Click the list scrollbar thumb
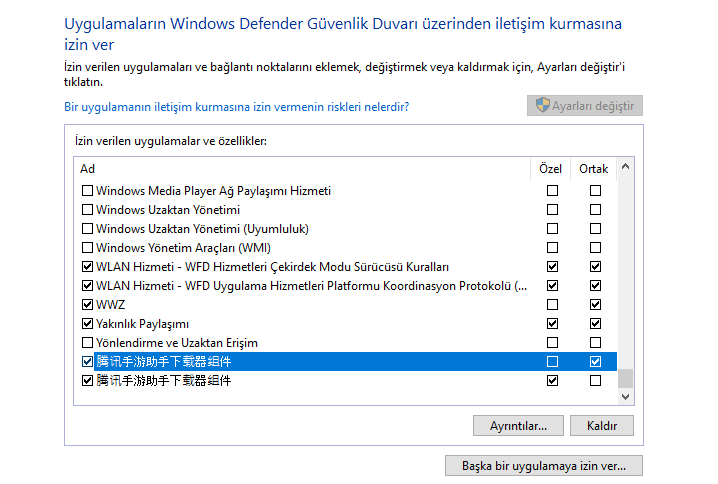This screenshot has height=484, width=718. pos(626,379)
